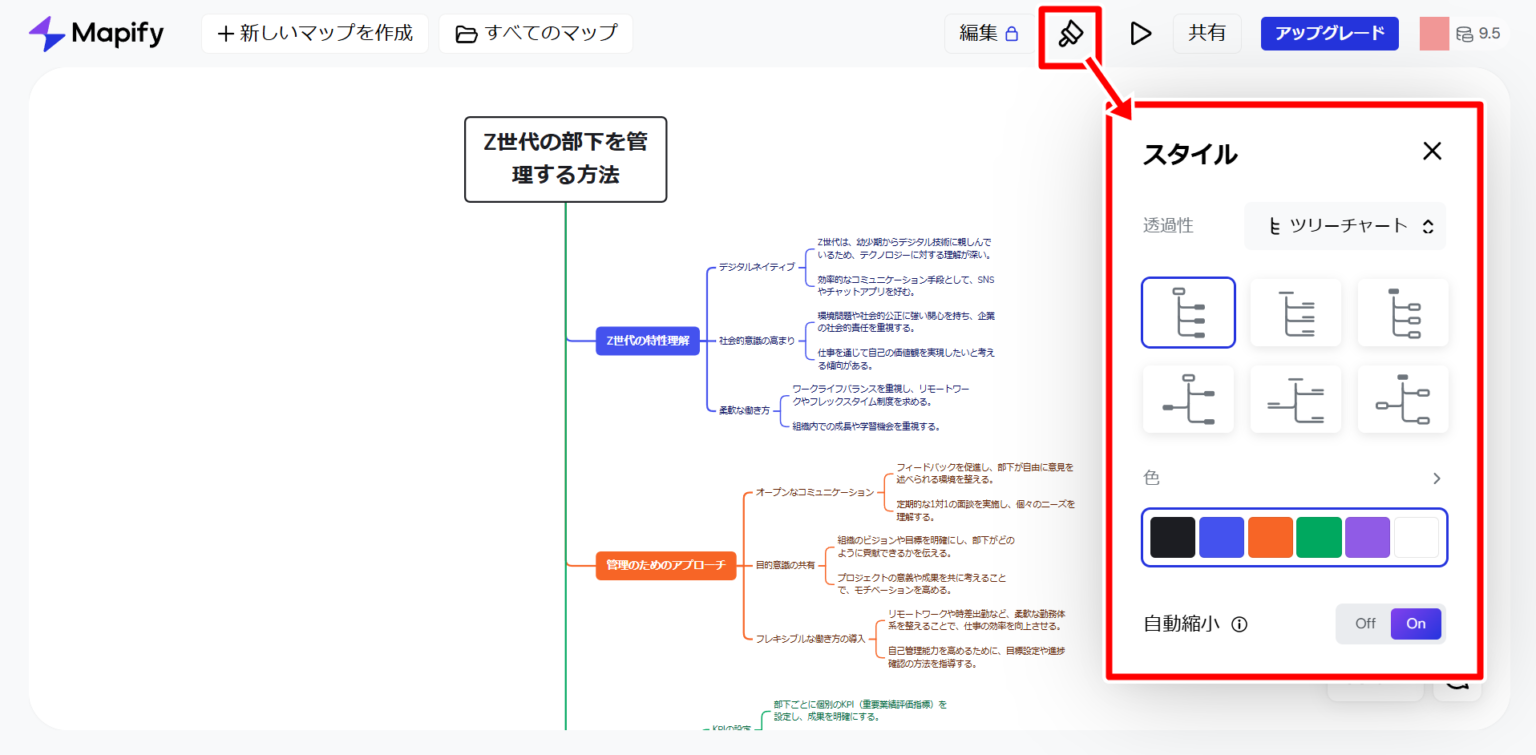The image size is (1536, 755).
Task: Select the 社会的意識の高まり node
Action: [757, 340]
